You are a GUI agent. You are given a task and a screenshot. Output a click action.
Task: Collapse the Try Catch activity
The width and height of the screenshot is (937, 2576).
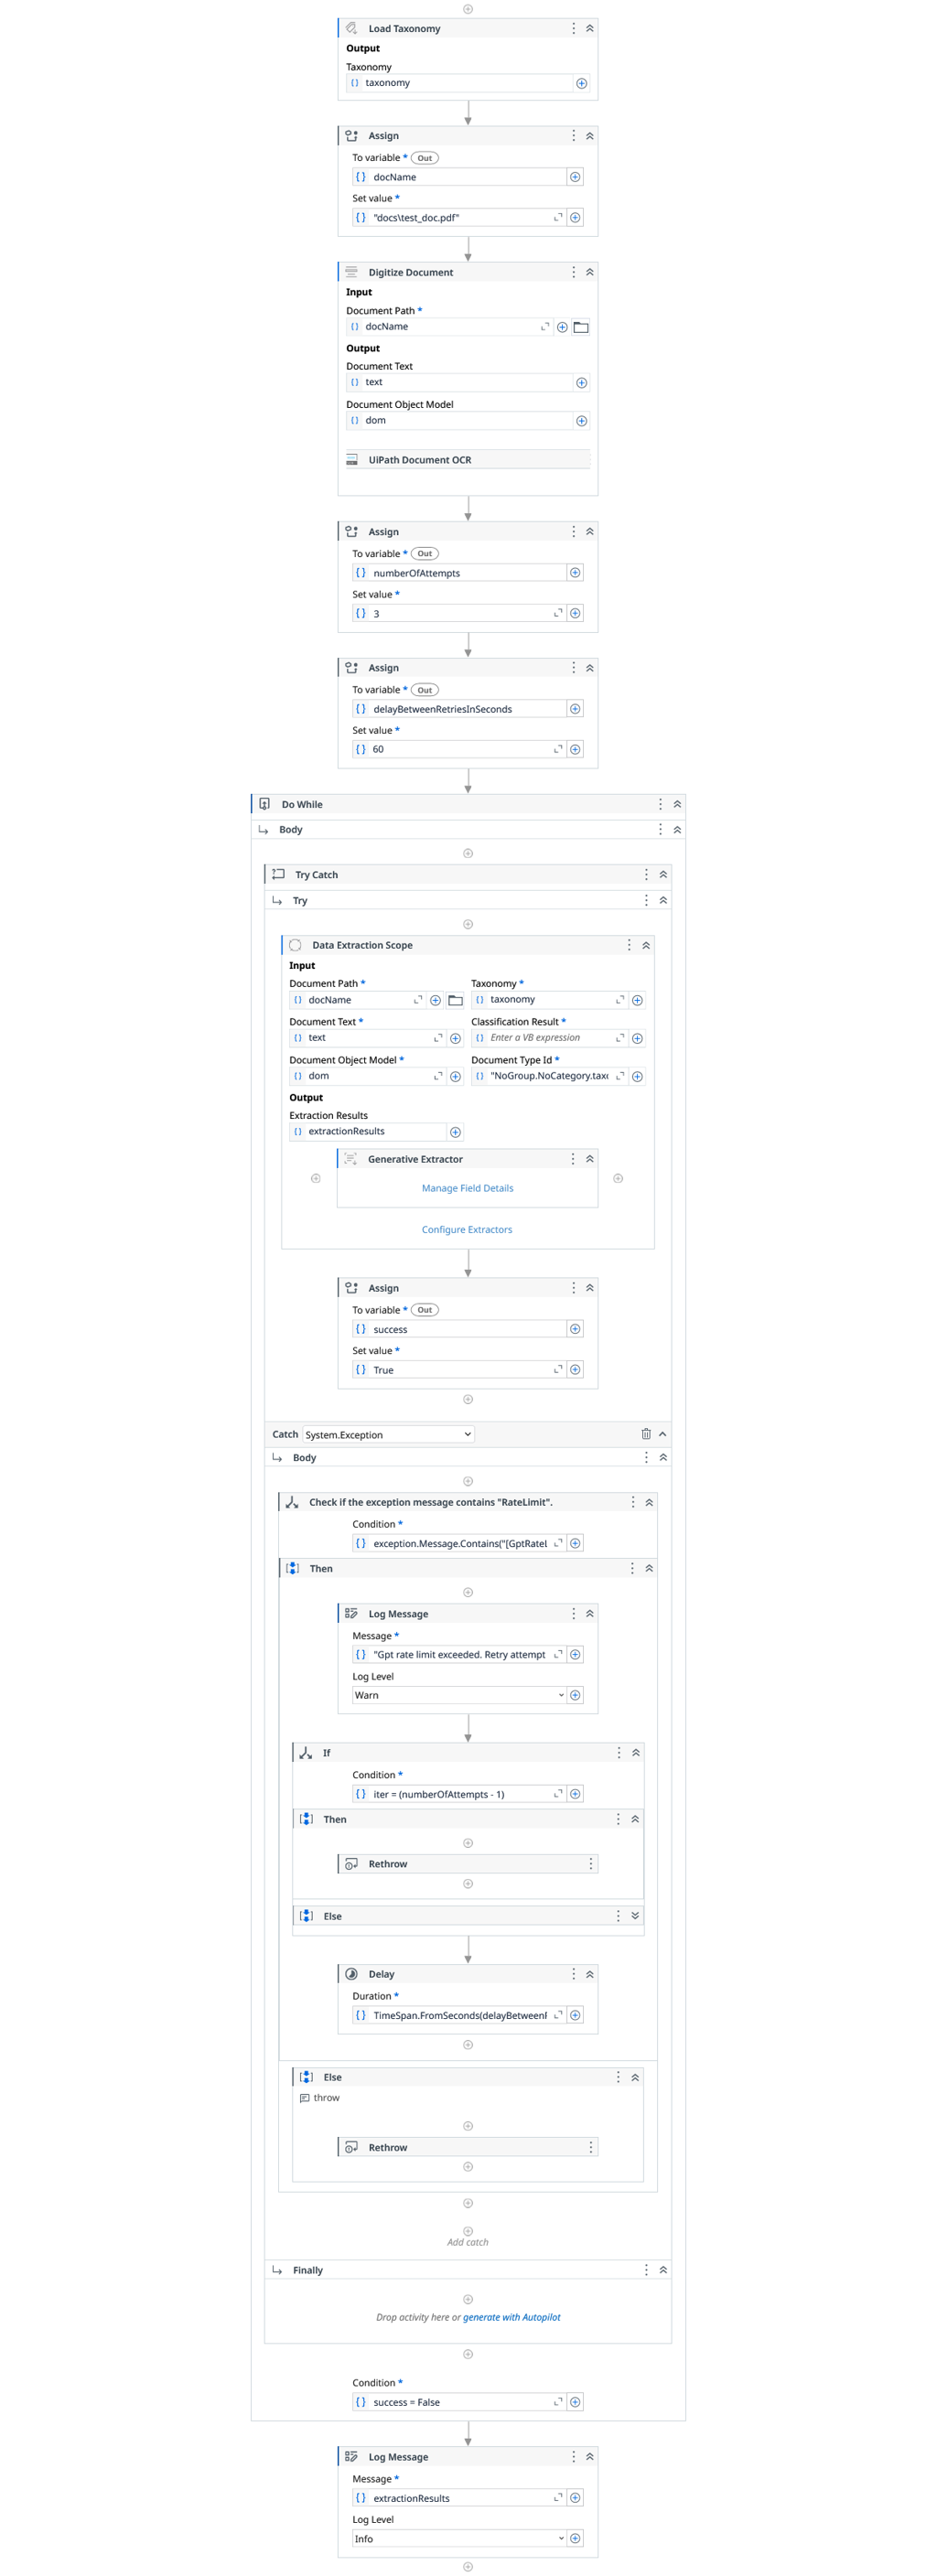click(x=663, y=875)
